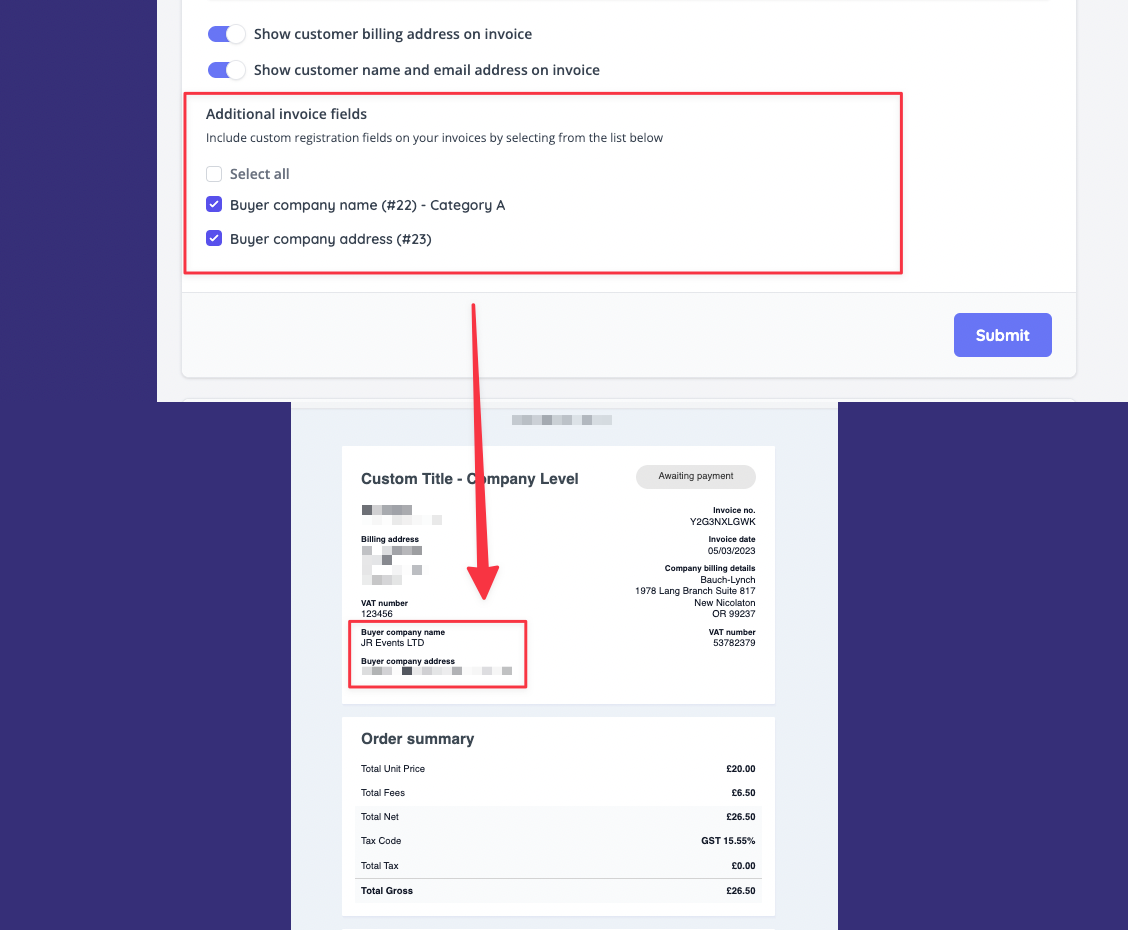
Task: Uncheck Buyer company name (#22) - Category A
Action: [213, 204]
